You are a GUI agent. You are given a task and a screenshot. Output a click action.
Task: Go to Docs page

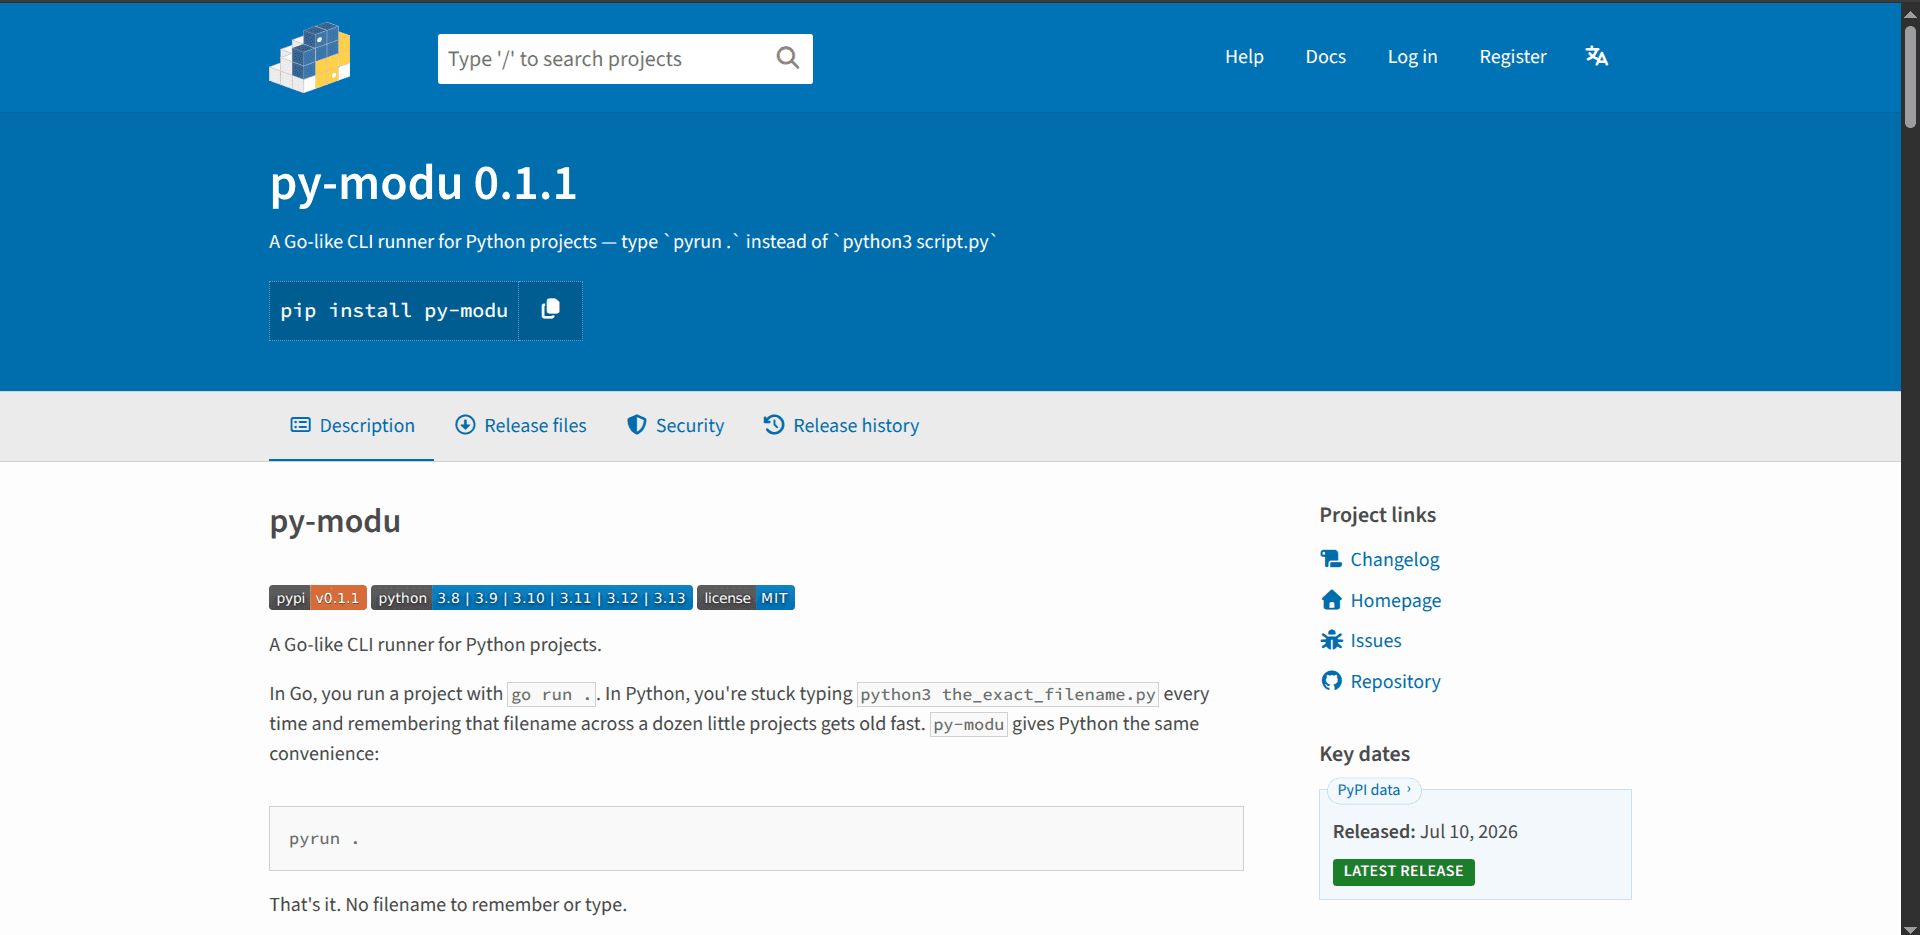[x=1325, y=57]
